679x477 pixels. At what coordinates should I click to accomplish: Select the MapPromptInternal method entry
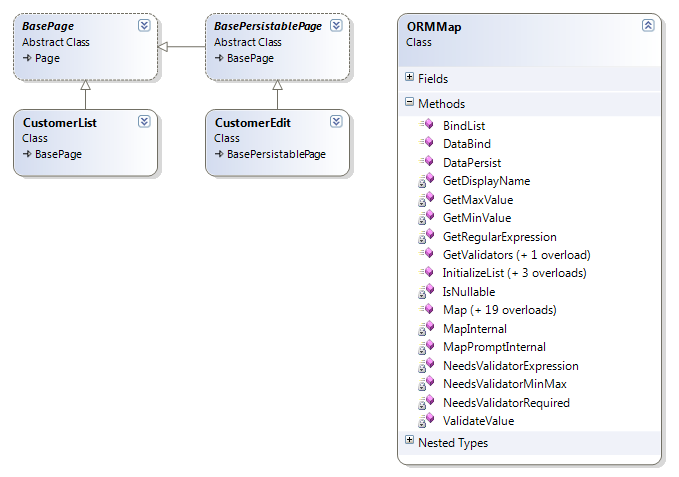pyautogui.click(x=494, y=347)
